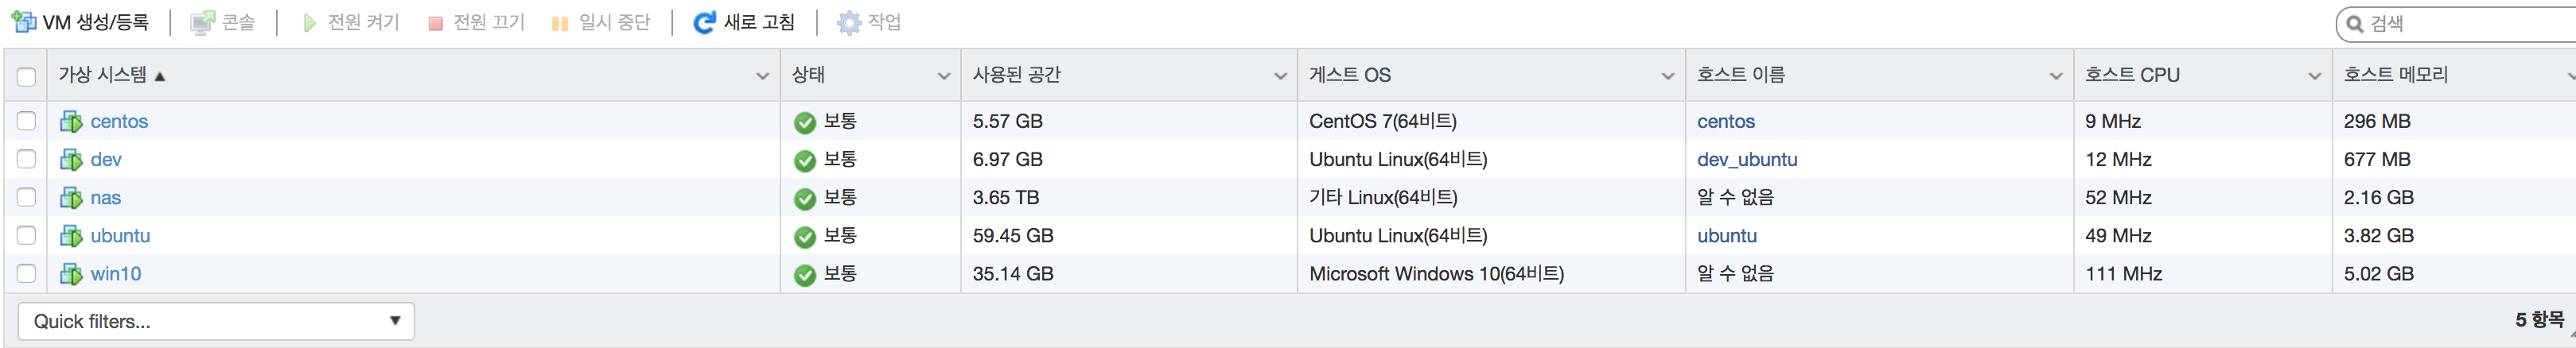
Task: Open the Quick filters dropdown
Action: (216, 321)
